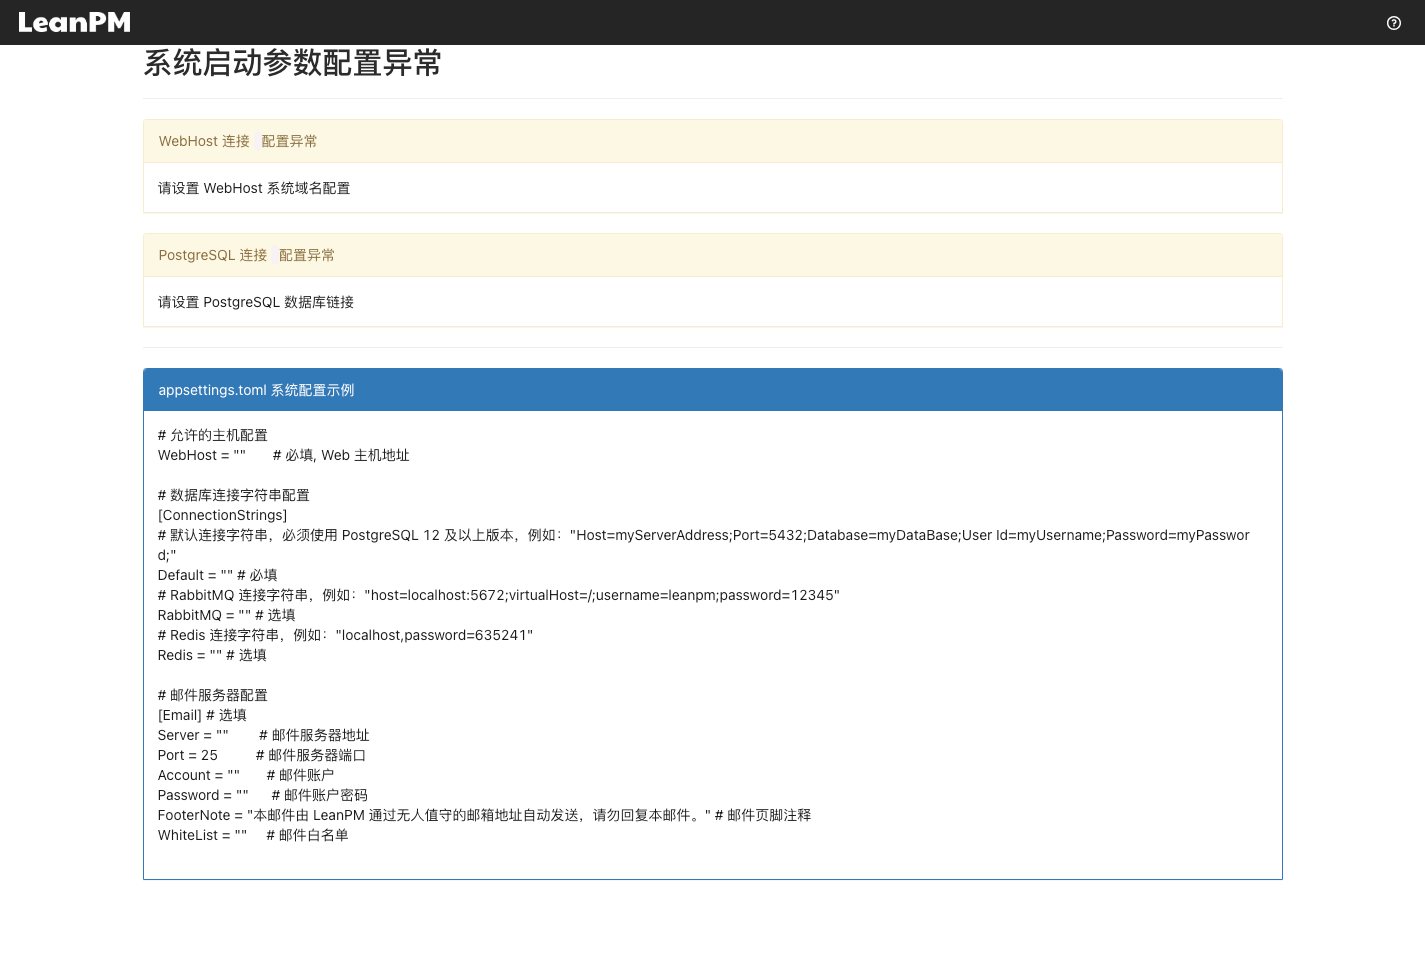Click the WebHost 连接 panel heading
Image resolution: width=1425 pixels, height=974 pixels.
204,141
